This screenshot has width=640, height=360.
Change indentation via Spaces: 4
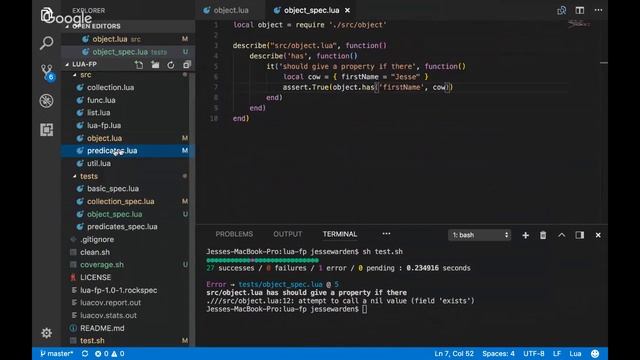(498, 353)
